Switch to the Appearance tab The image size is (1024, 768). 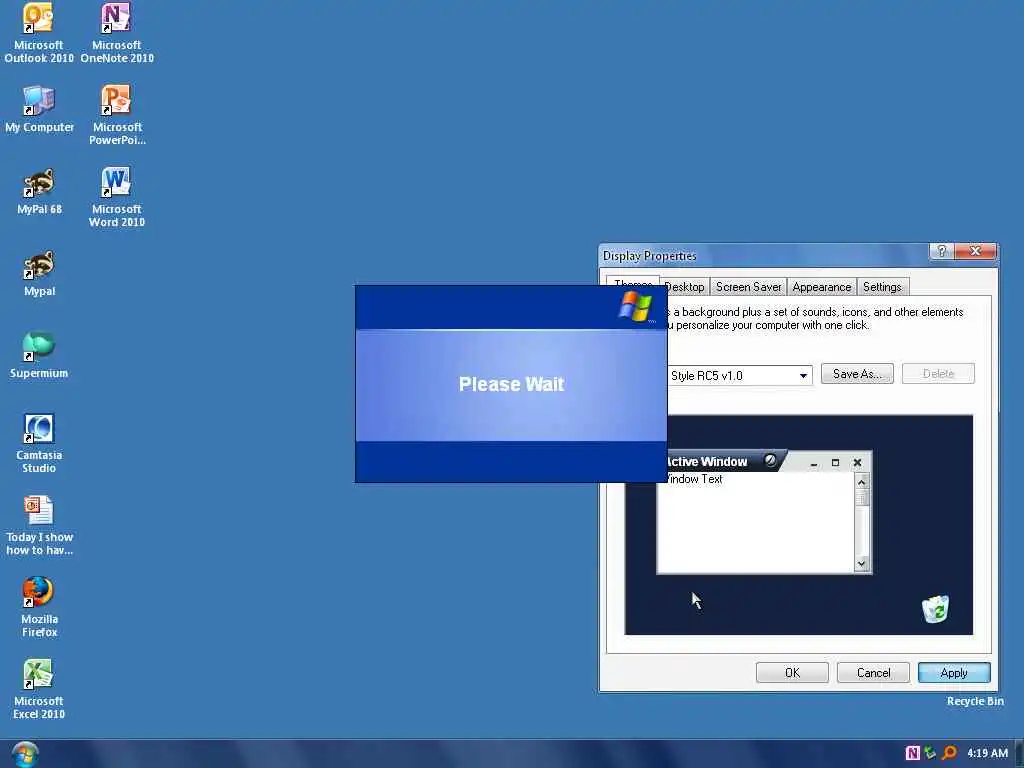[822, 287]
